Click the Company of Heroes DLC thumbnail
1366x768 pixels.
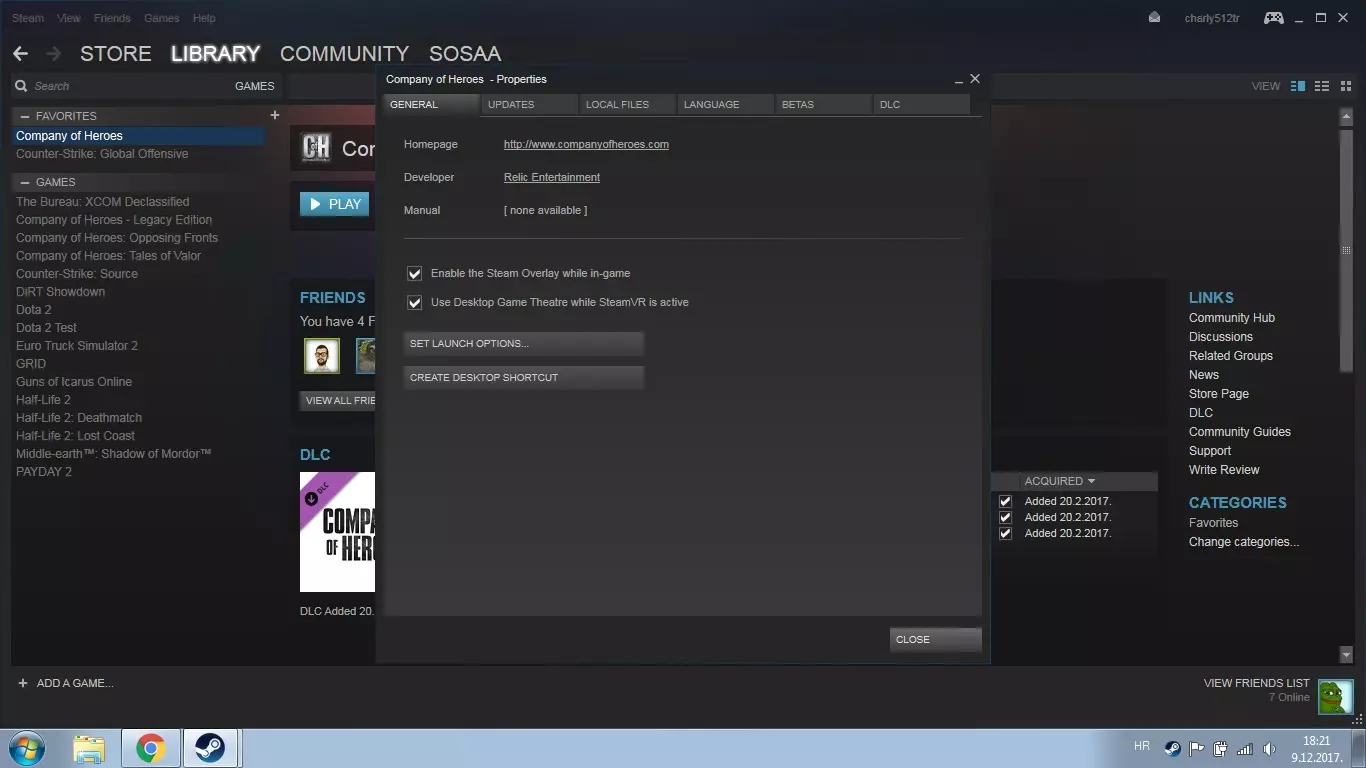(337, 532)
